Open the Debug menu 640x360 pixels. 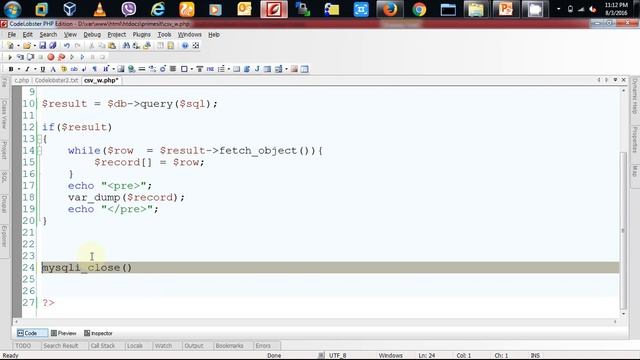[92, 35]
